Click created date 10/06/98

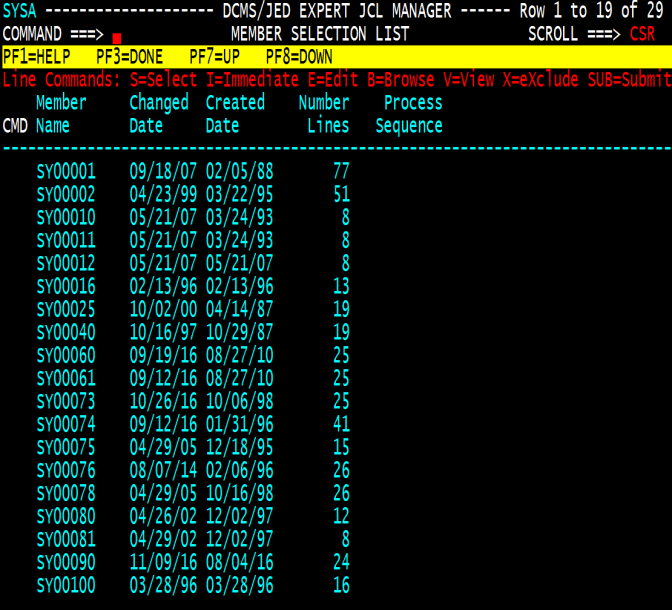point(240,402)
